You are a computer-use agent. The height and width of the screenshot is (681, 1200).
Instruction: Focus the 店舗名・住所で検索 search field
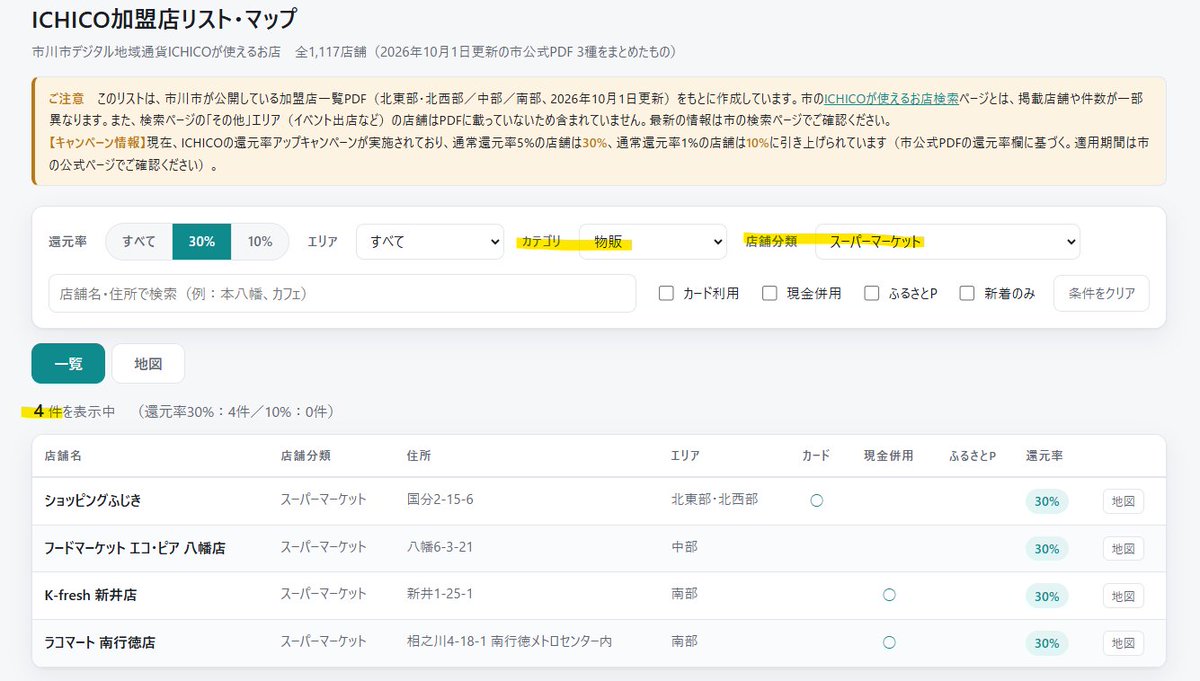click(x=342, y=293)
